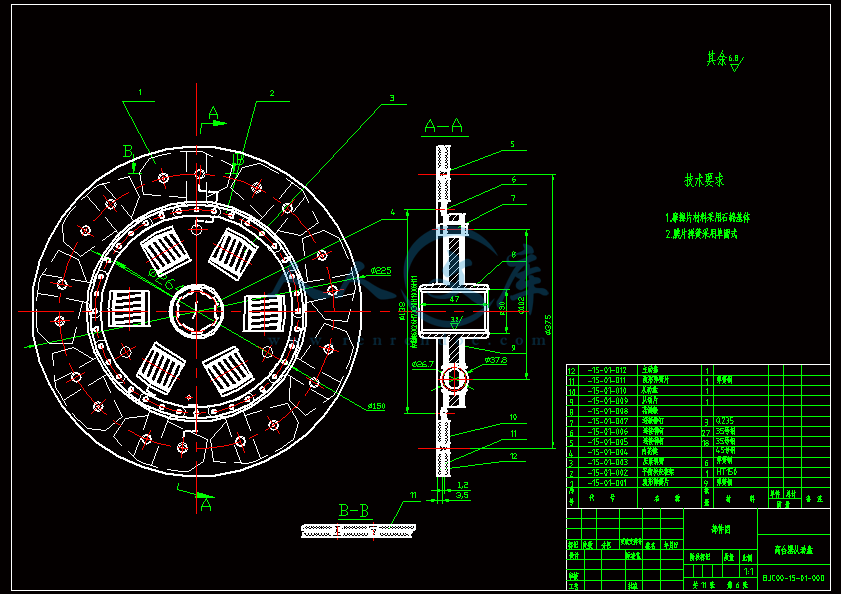Click the 离合器从动盘 title block name
This screenshot has height=594, width=841.
[794, 550]
